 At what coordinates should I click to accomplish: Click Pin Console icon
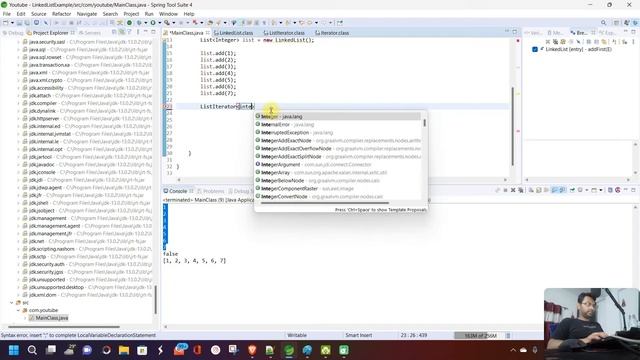[x=572, y=190]
